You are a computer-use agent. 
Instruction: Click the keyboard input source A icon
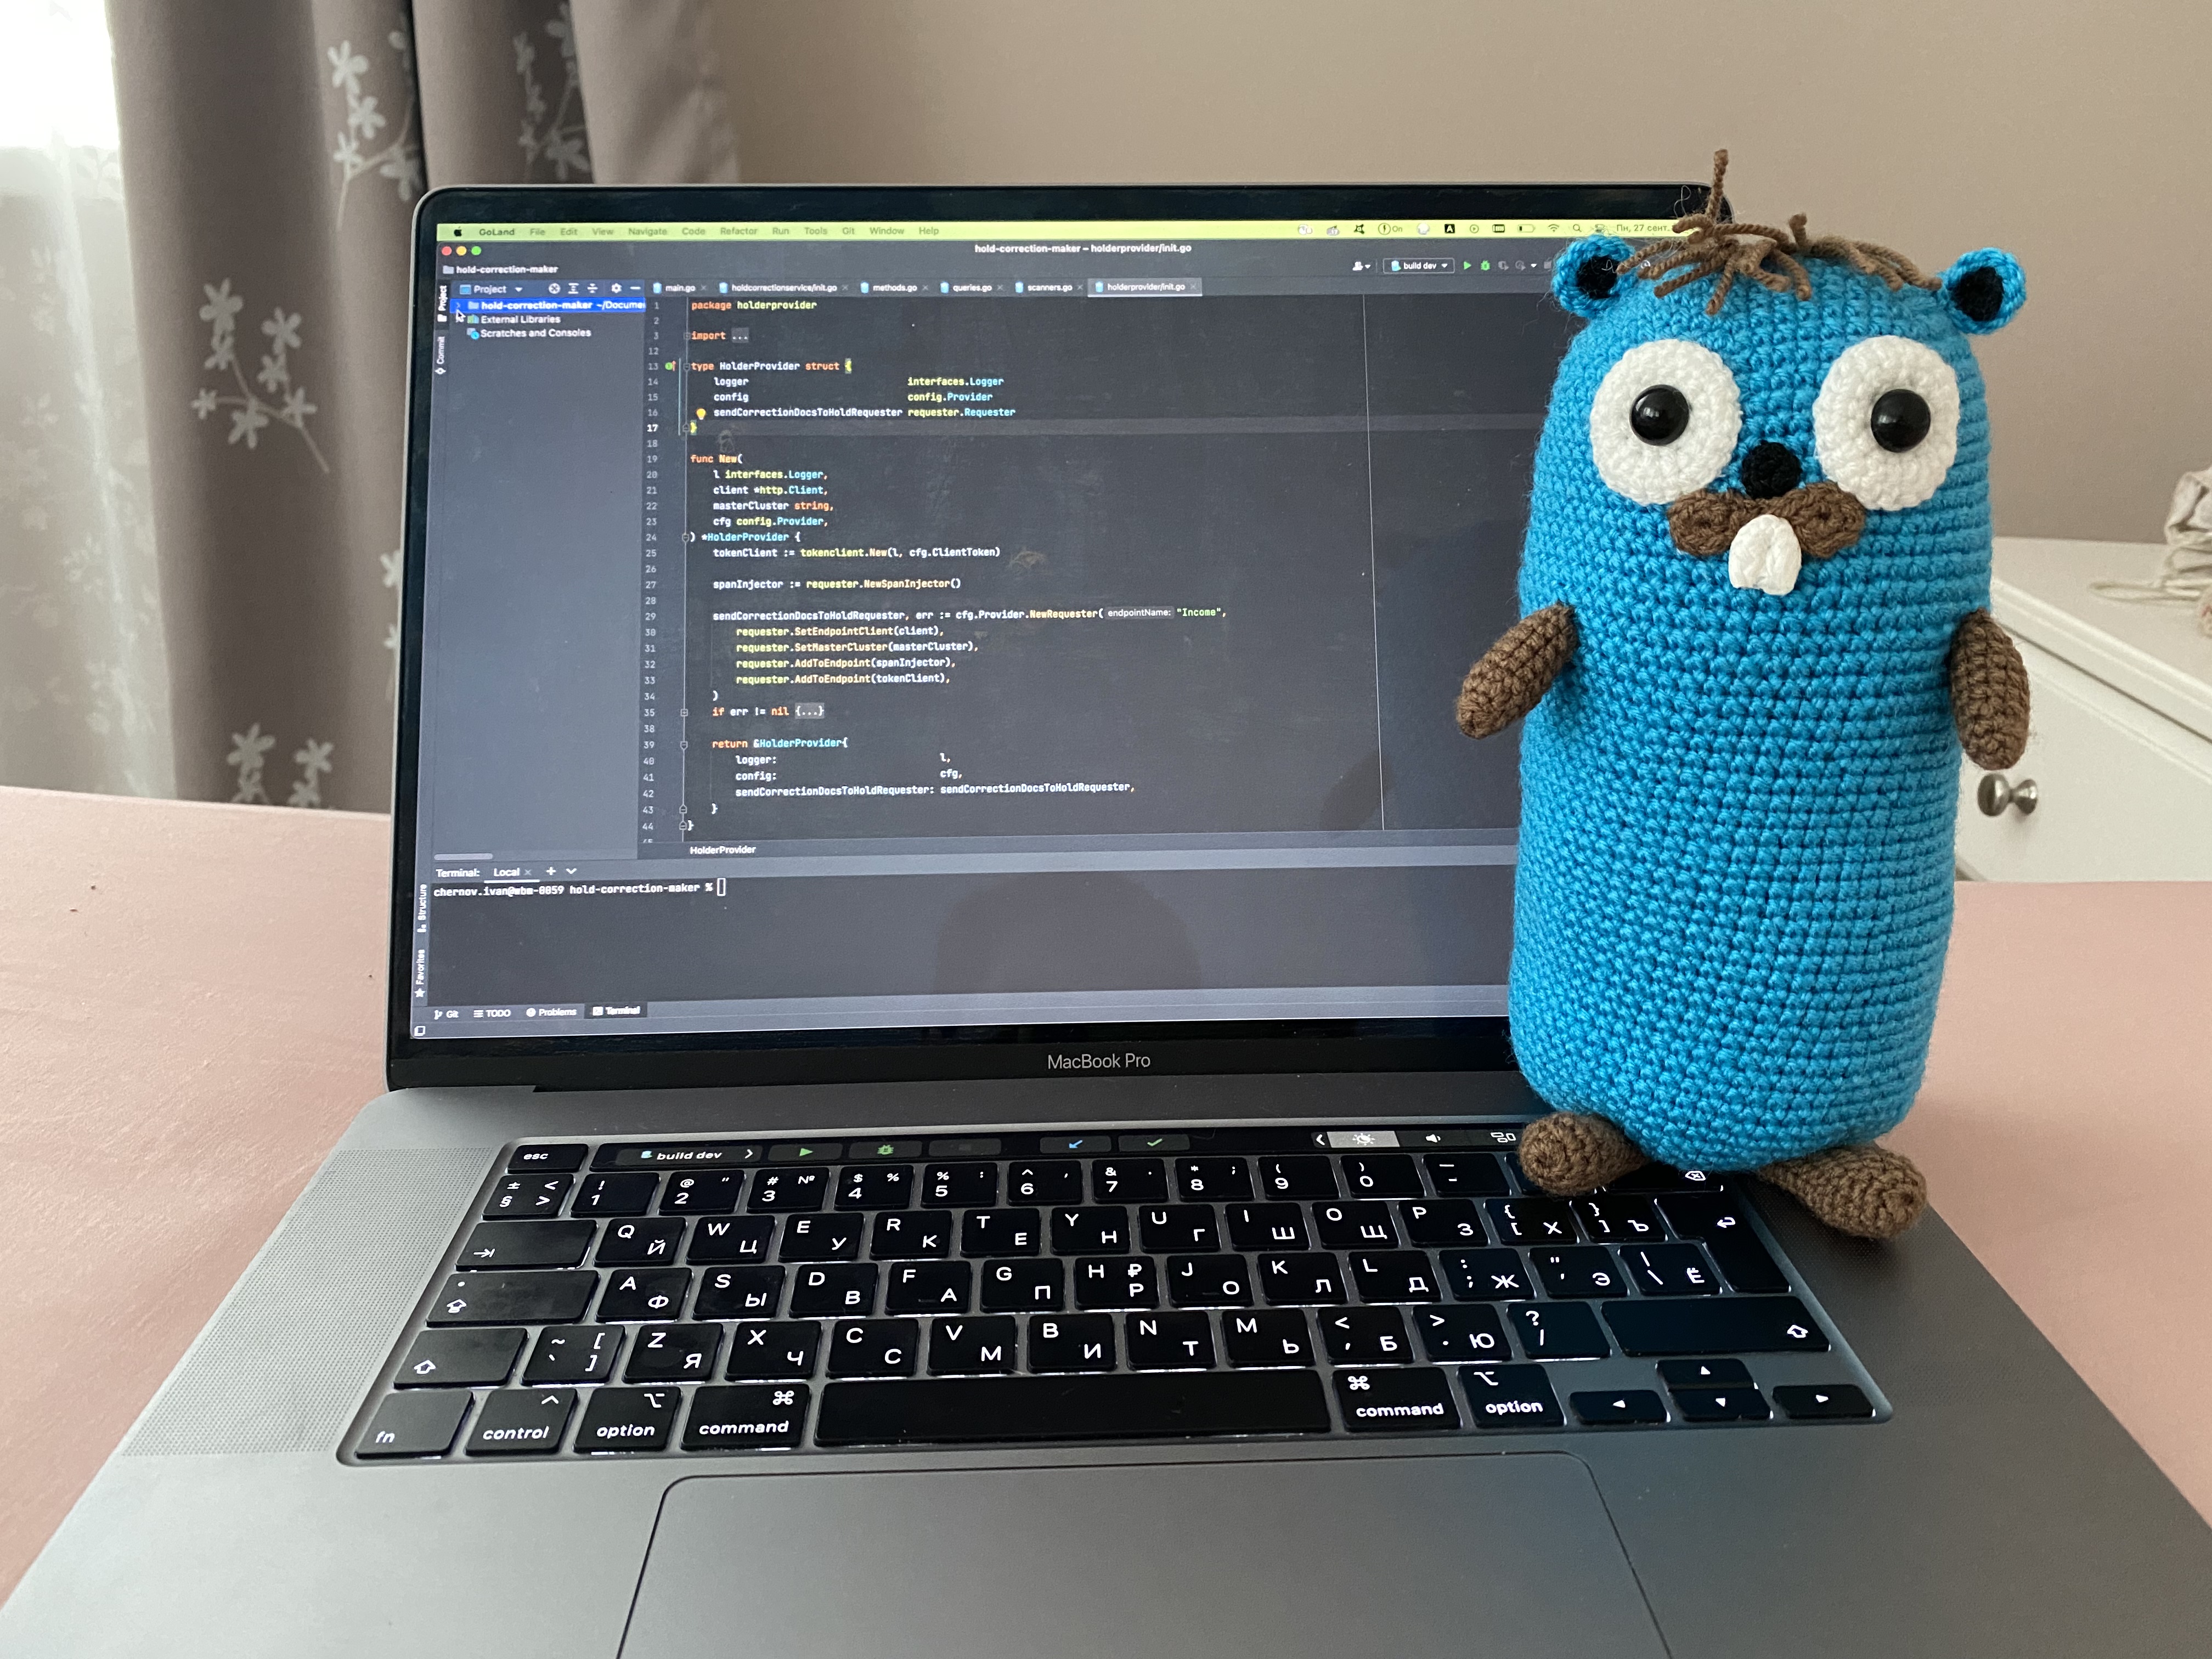(x=1449, y=229)
